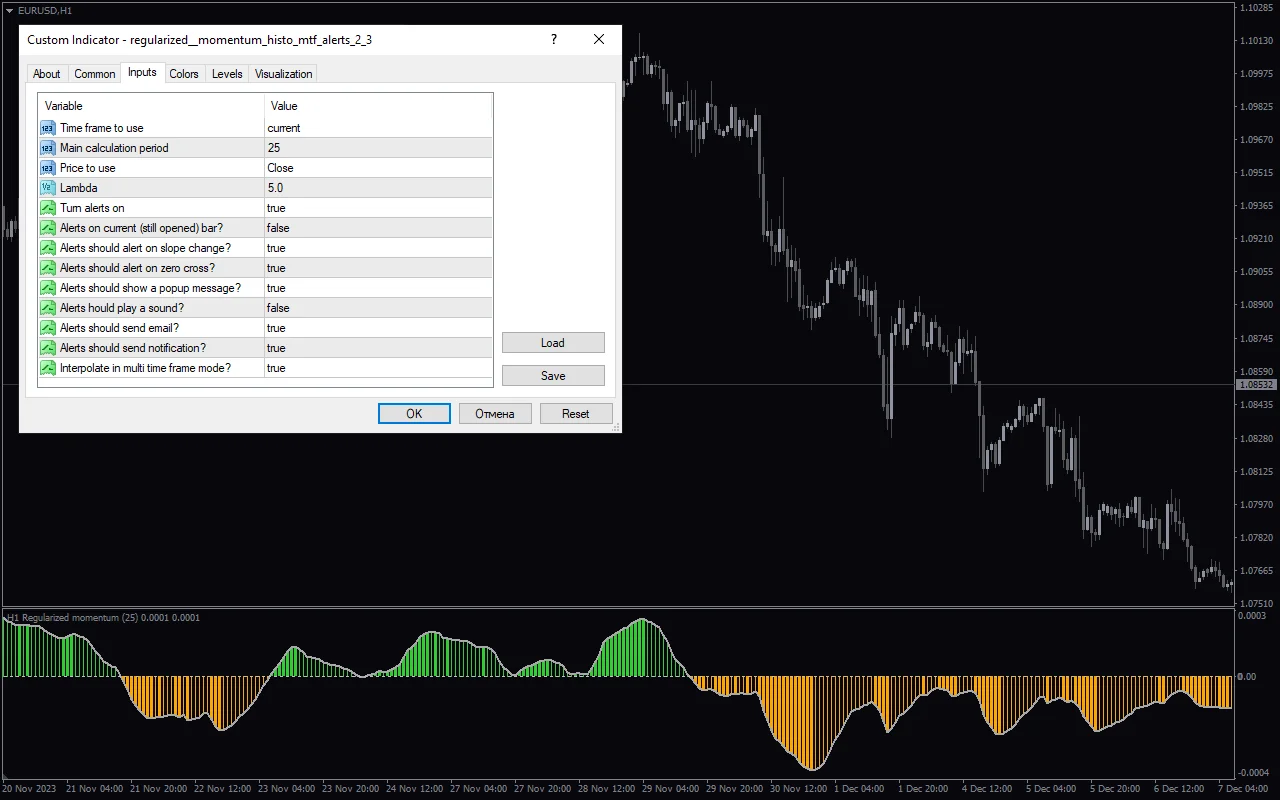This screenshot has width=1280, height=800.
Task: Click the green chart icon beside 'Turn alerts on'
Action: click(x=47, y=208)
